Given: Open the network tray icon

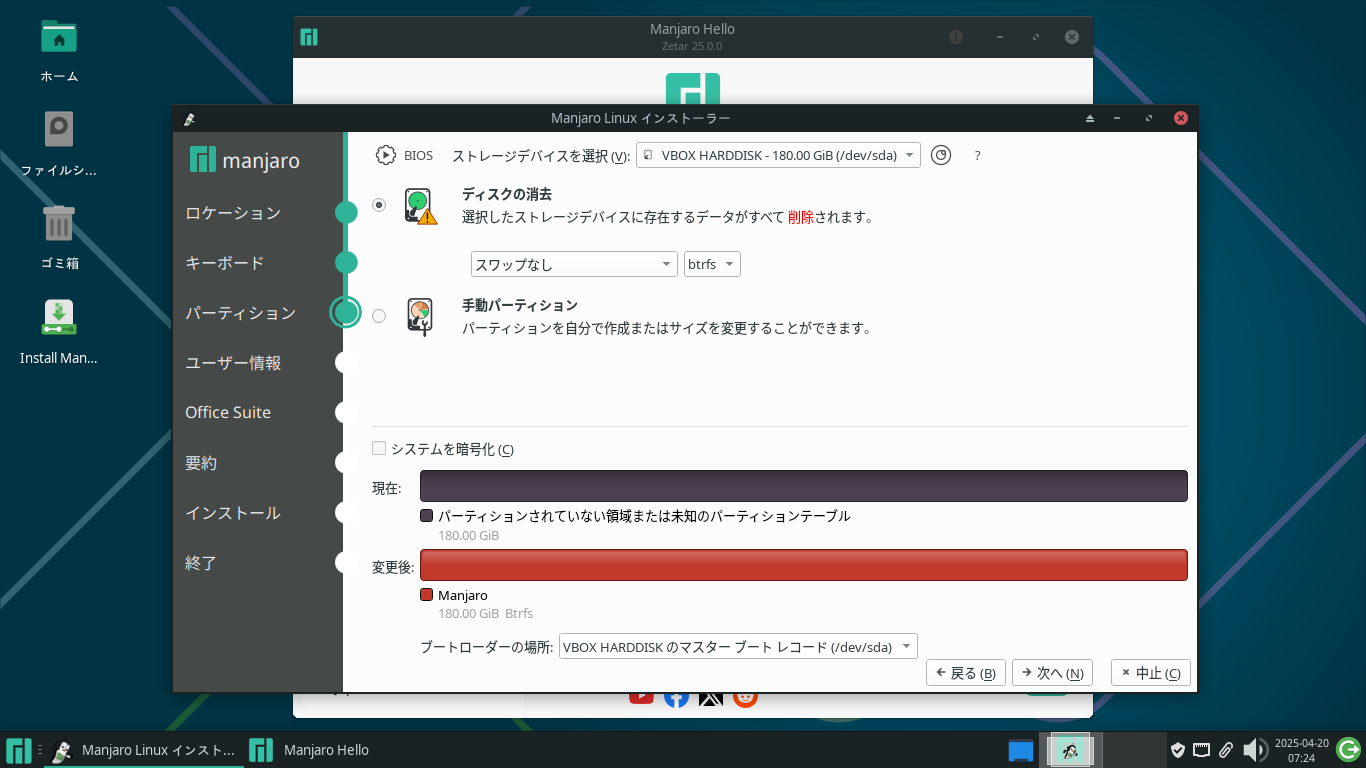Looking at the screenshot, I should 1202,750.
